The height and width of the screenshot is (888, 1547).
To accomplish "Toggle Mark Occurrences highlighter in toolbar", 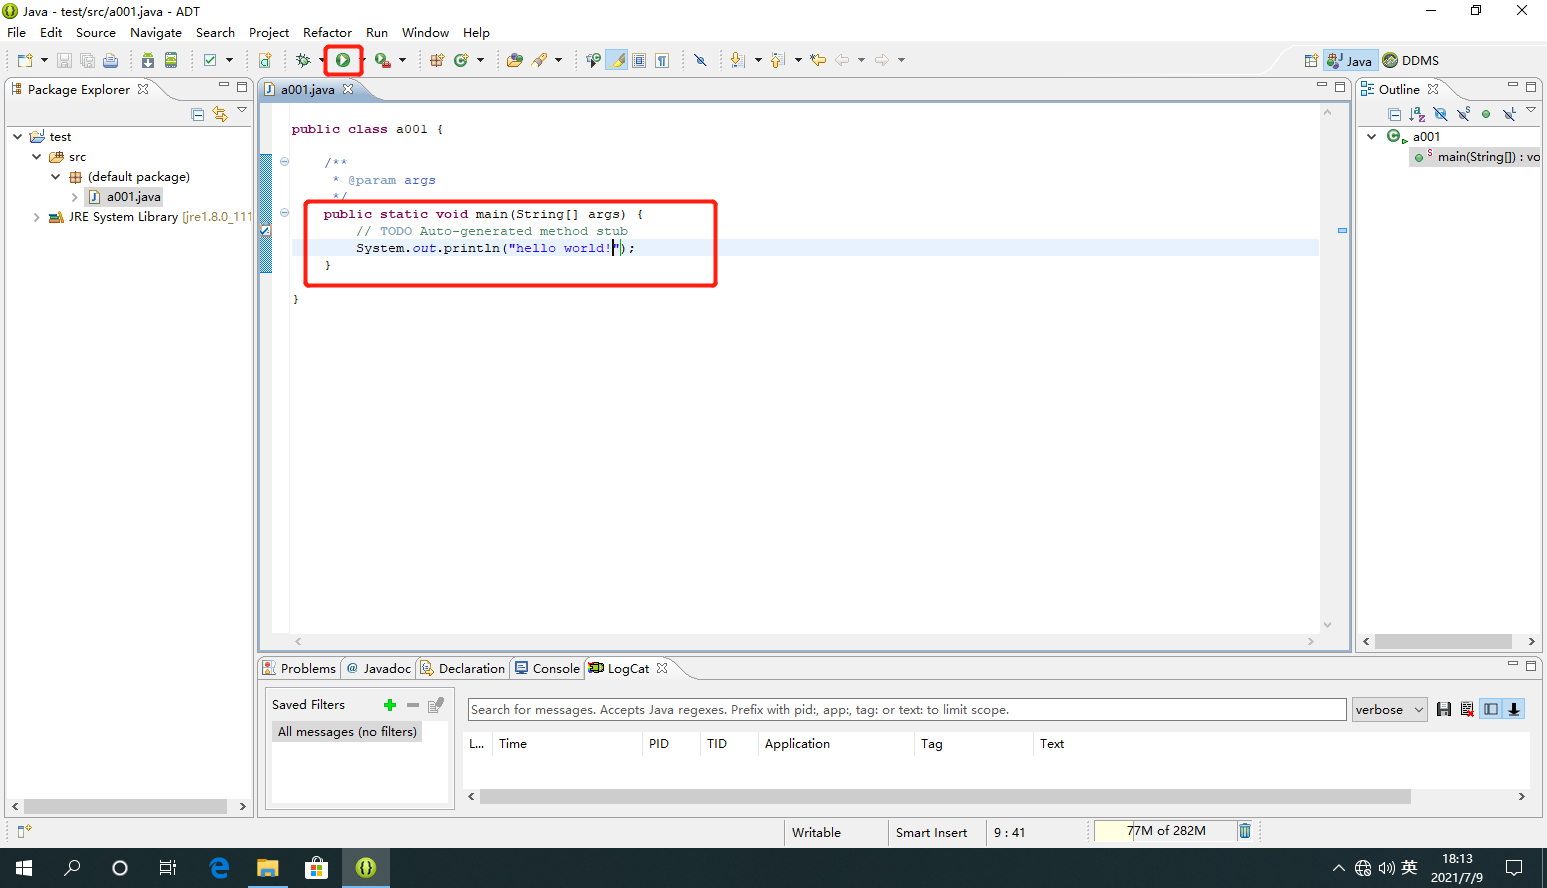I will click(617, 60).
